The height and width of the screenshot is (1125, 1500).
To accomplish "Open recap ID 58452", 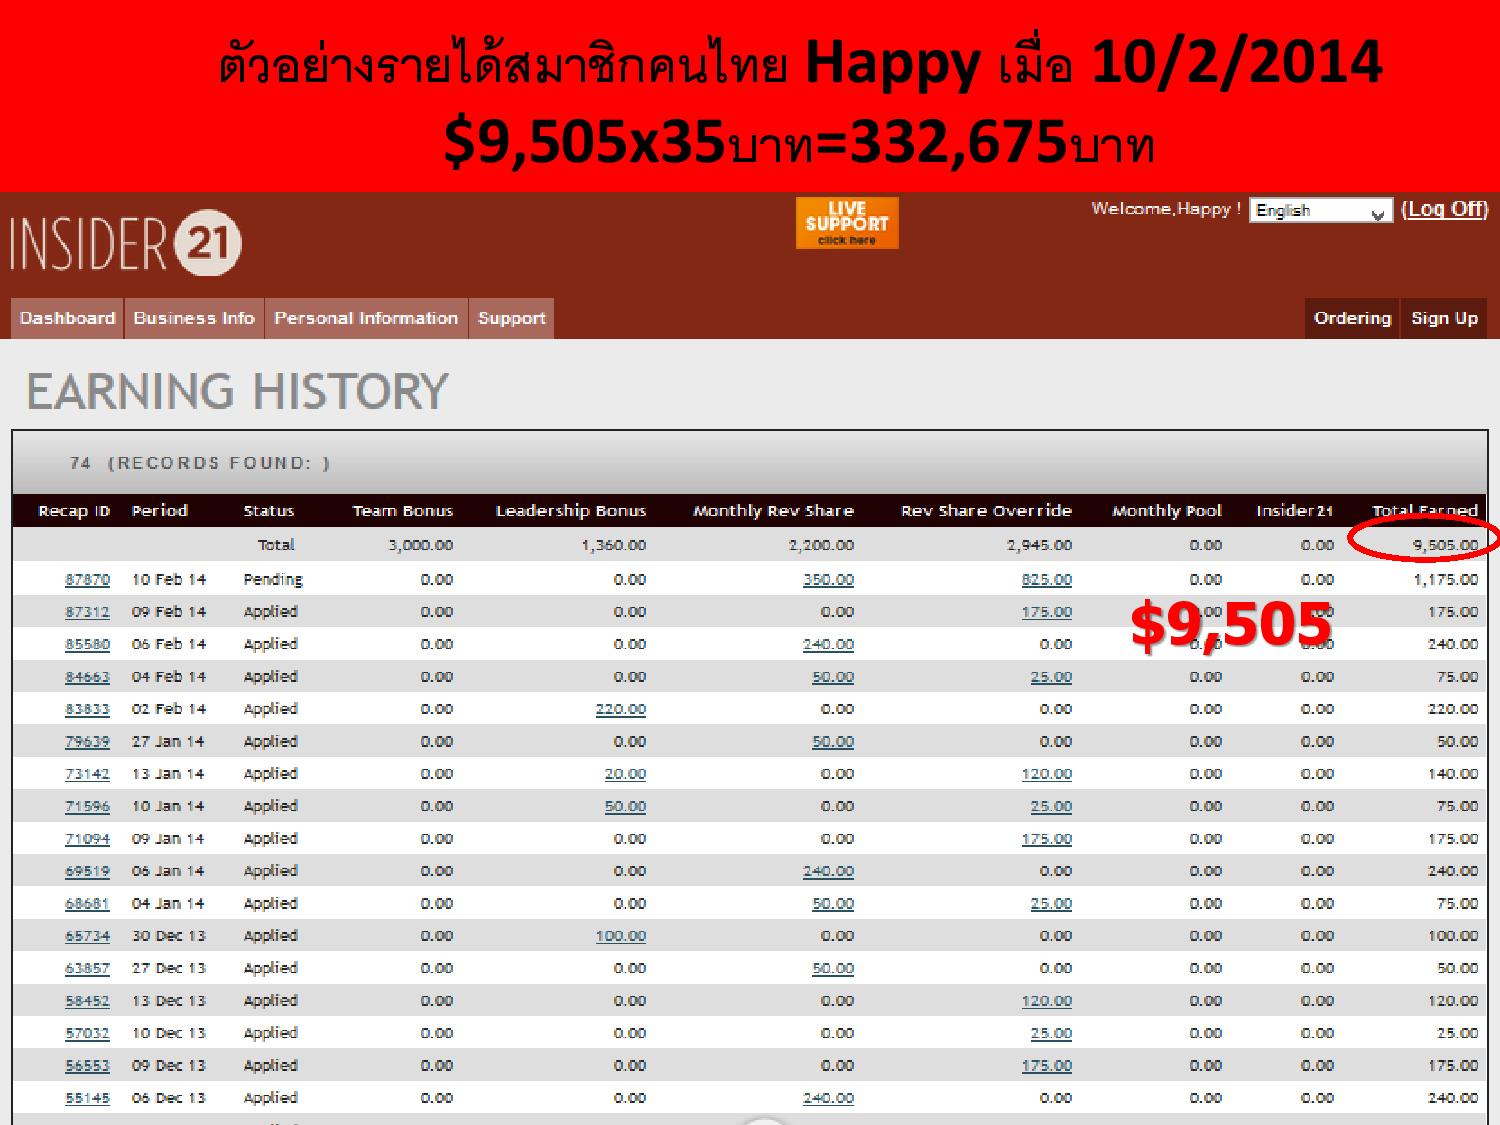I will [87, 1001].
